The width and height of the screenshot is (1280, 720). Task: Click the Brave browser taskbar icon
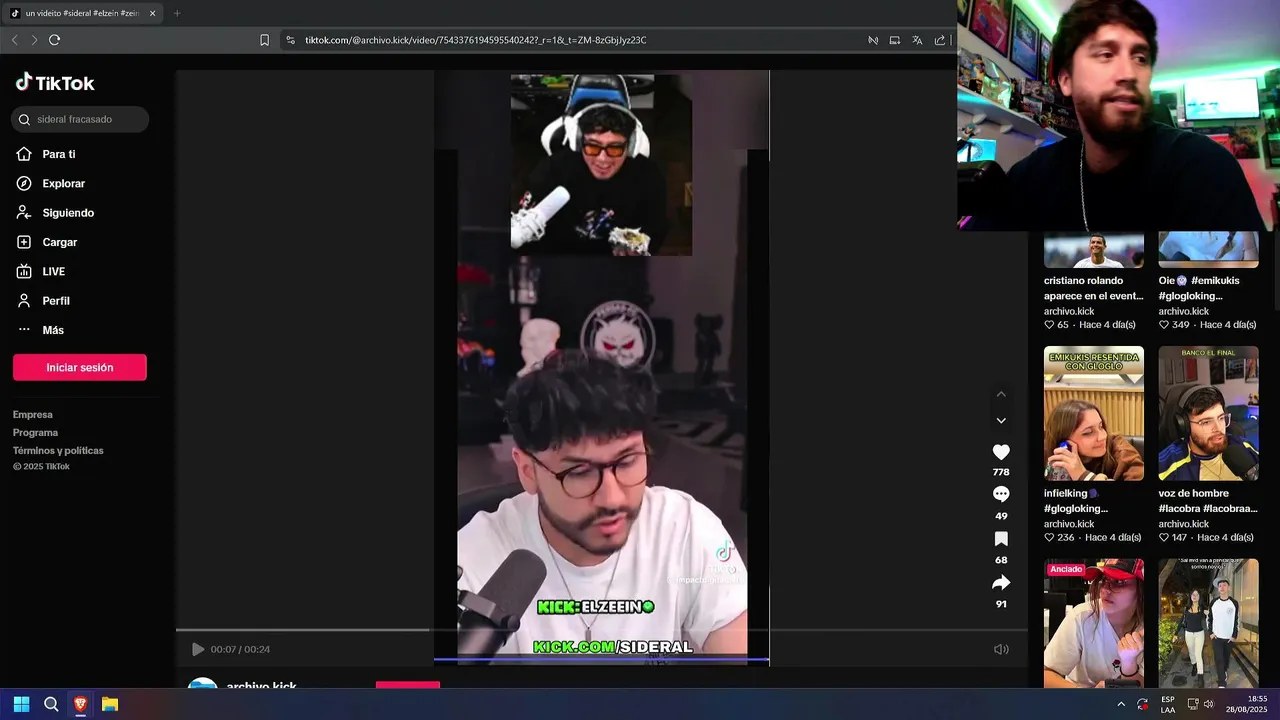(x=80, y=704)
